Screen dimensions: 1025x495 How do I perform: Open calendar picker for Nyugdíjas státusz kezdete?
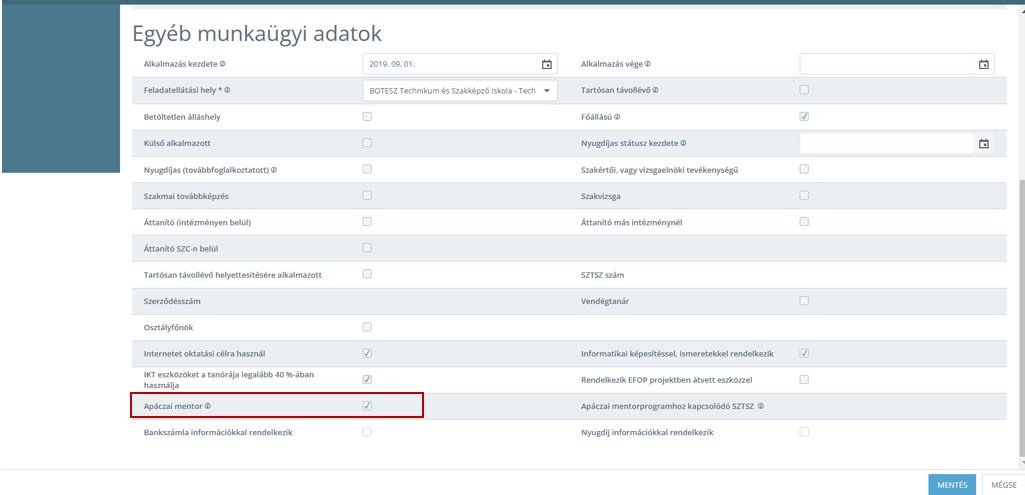[984, 143]
